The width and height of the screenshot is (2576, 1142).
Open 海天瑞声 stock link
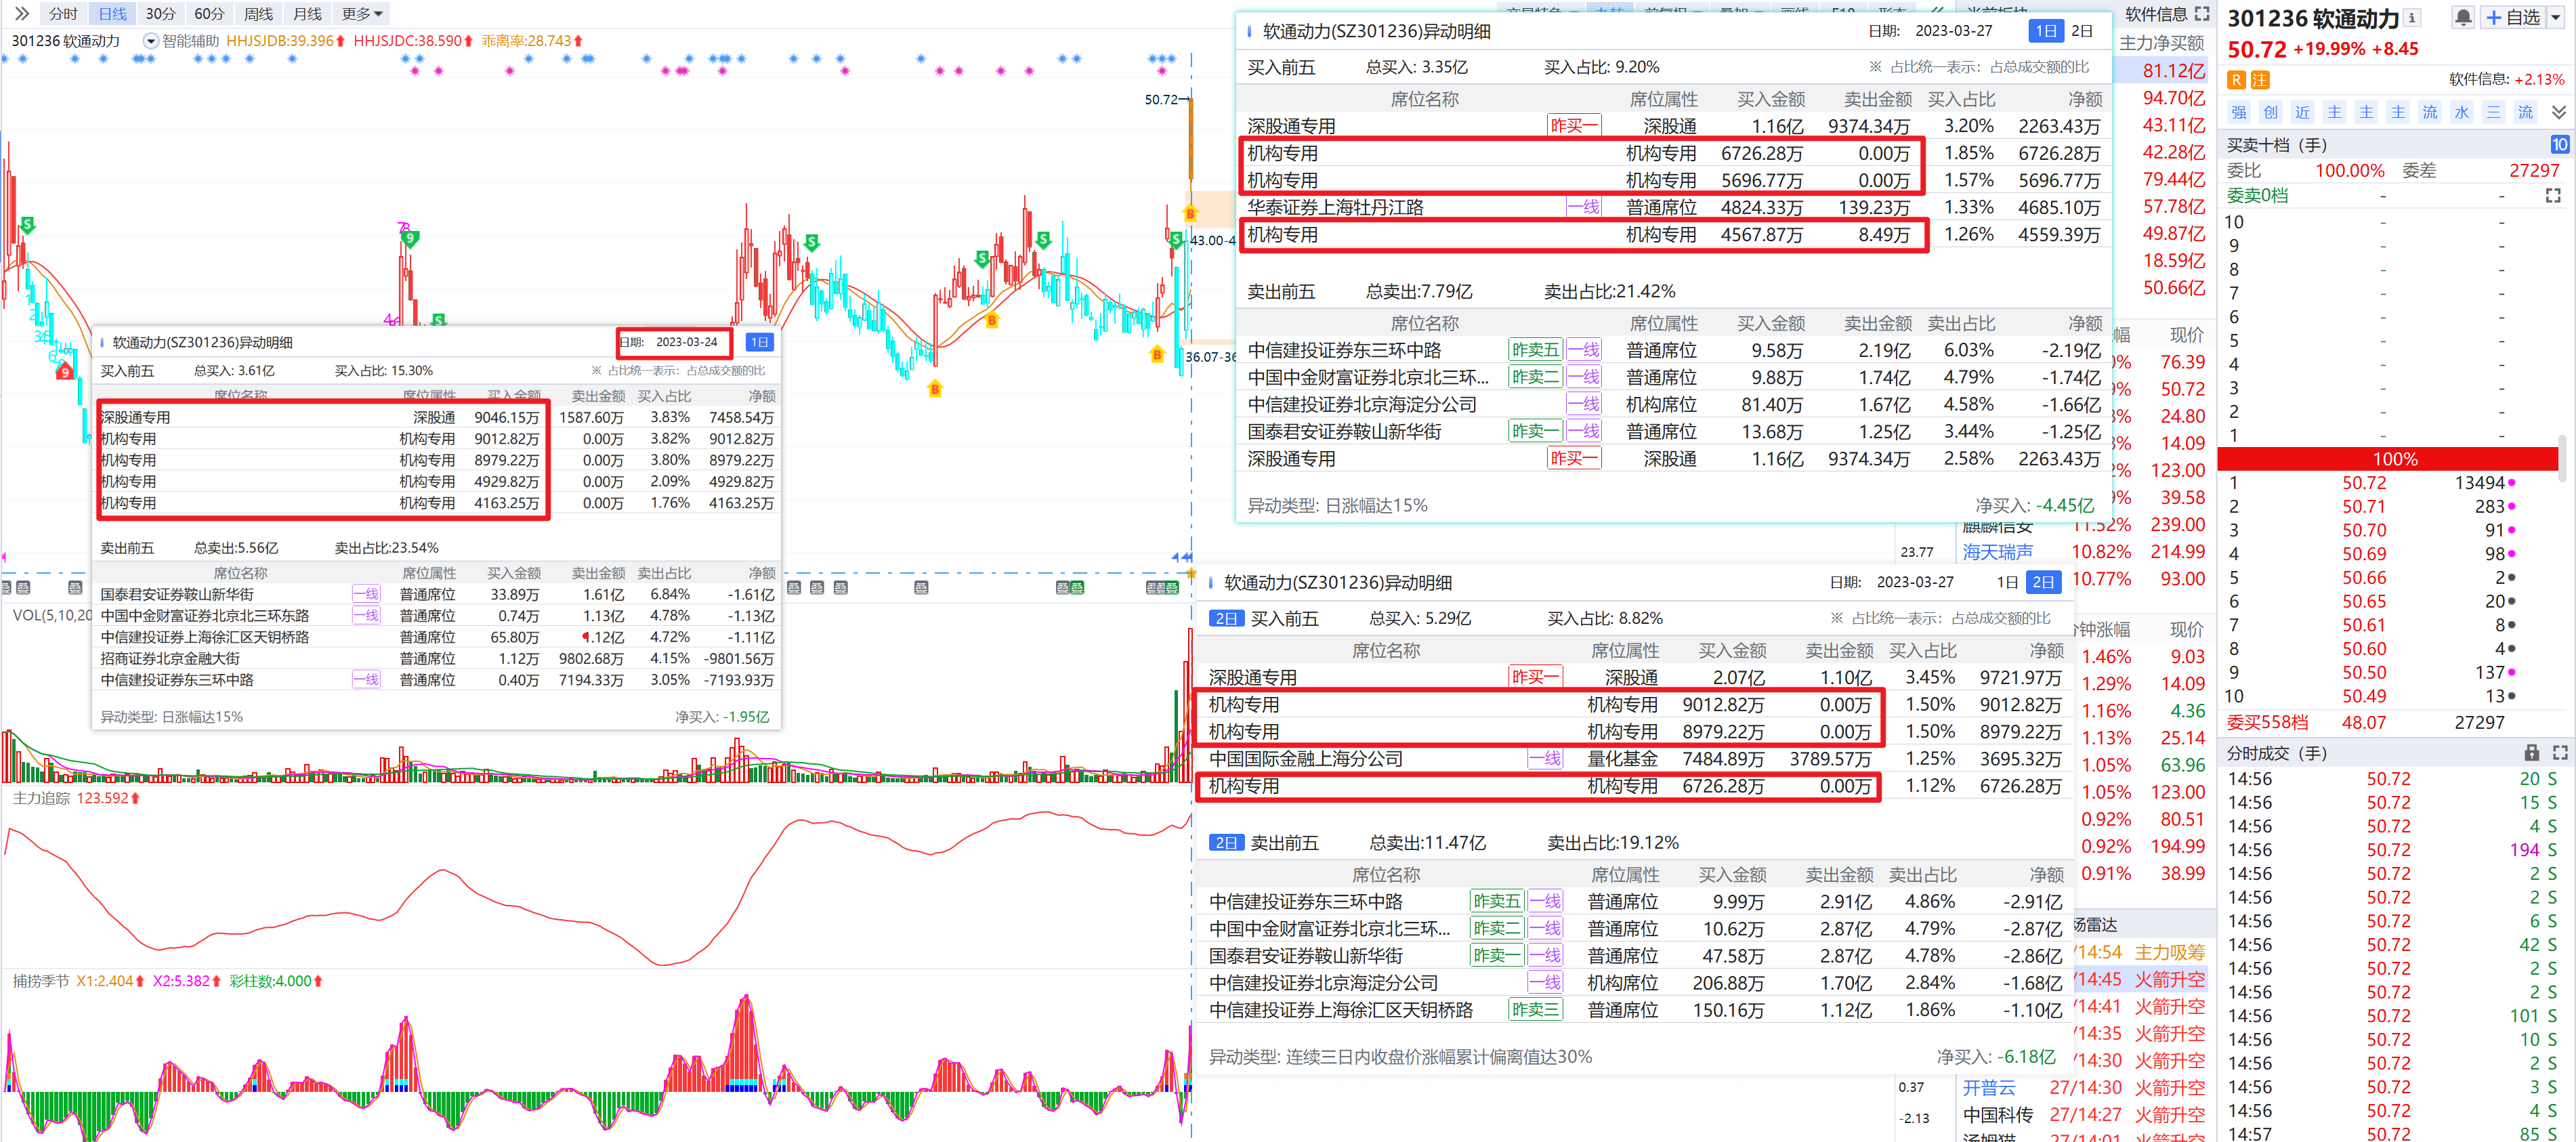click(x=1997, y=552)
